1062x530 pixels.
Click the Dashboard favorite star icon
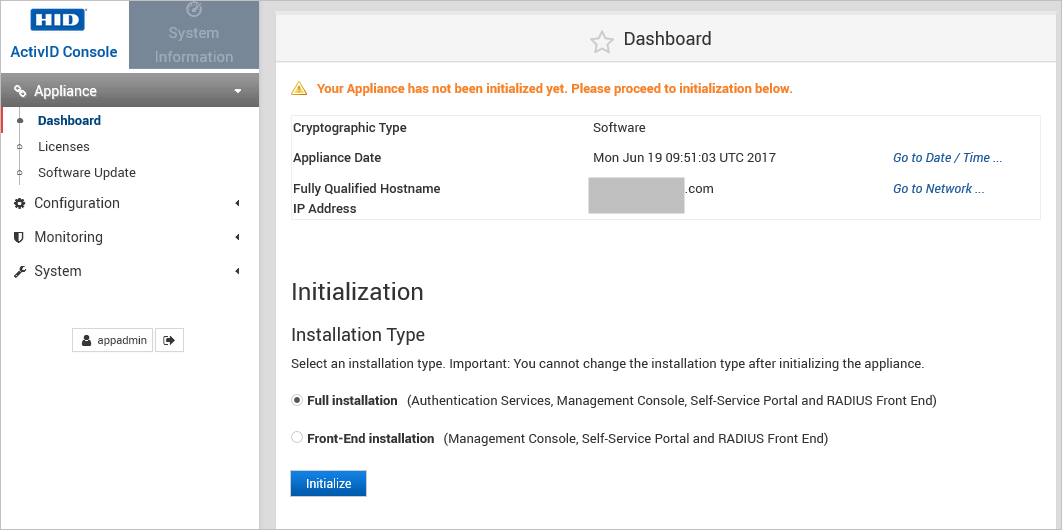pyautogui.click(x=601, y=42)
